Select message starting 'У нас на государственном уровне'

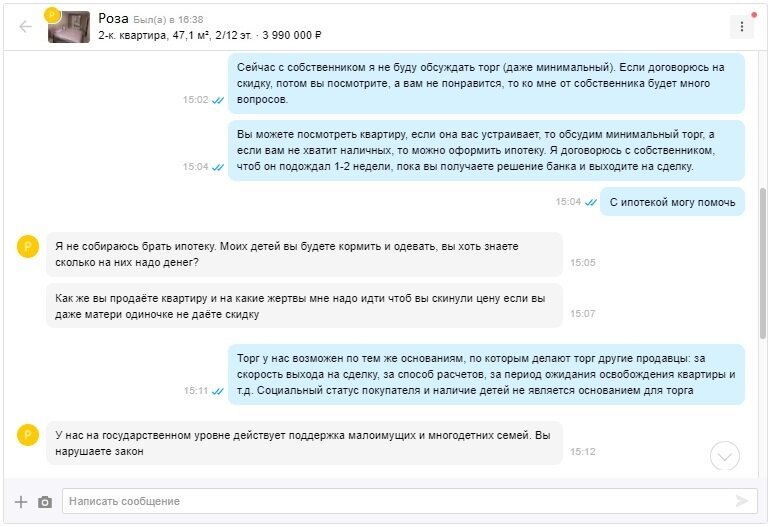(304, 443)
